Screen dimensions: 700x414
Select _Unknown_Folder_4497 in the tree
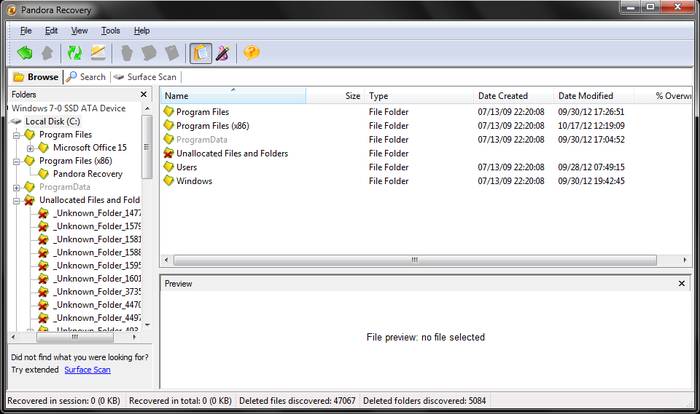97,318
